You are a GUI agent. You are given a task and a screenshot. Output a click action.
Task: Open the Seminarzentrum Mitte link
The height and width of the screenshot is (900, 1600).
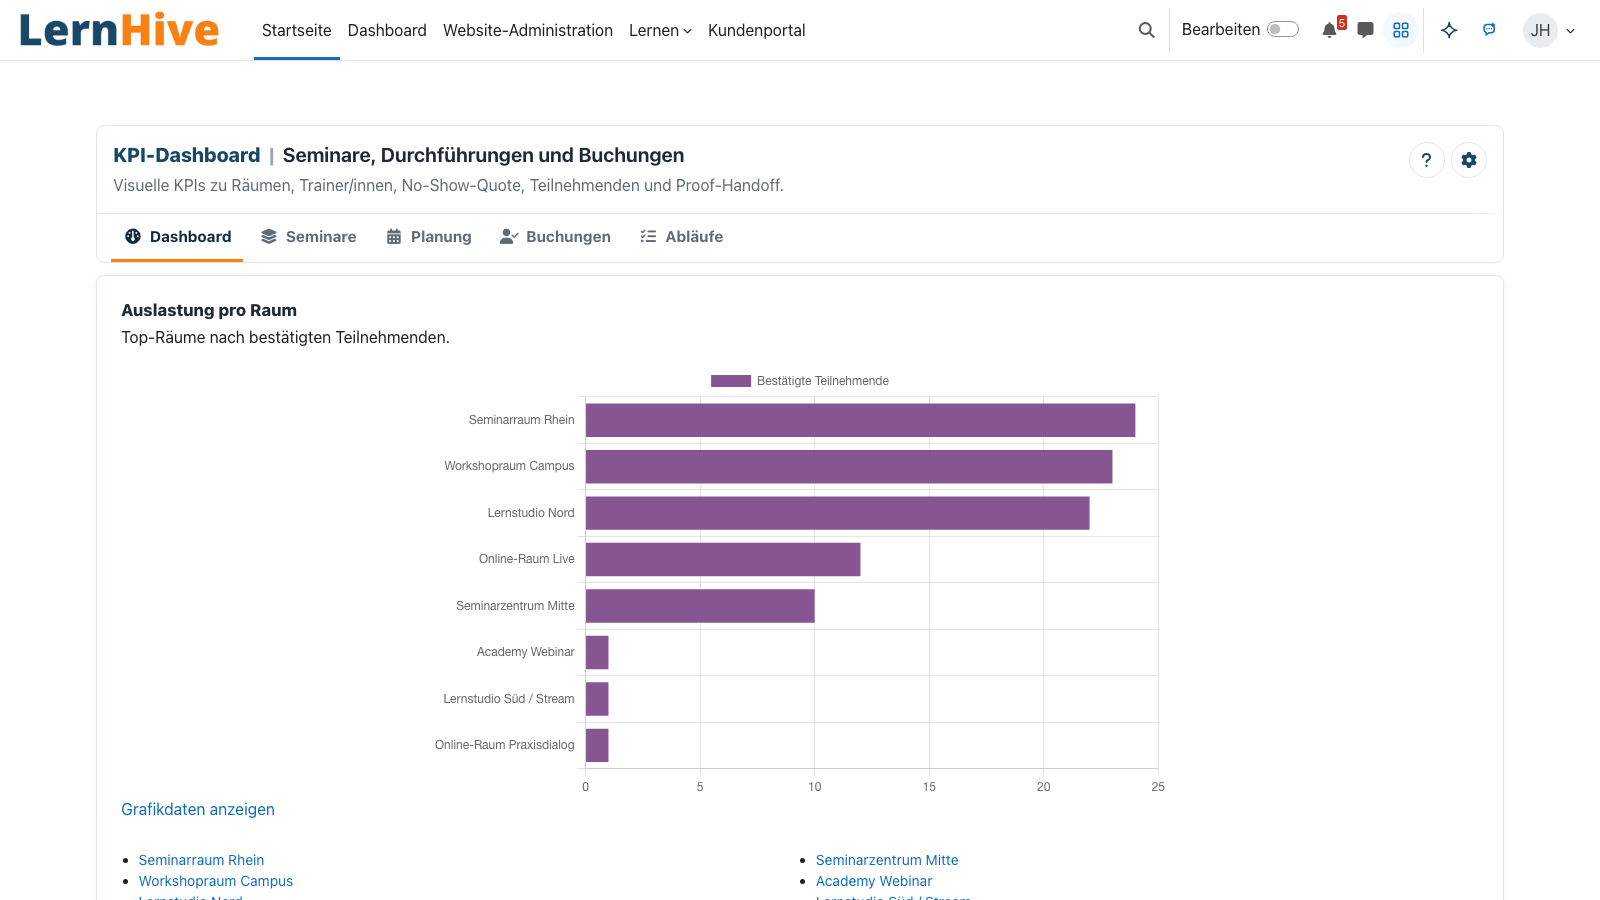point(887,860)
